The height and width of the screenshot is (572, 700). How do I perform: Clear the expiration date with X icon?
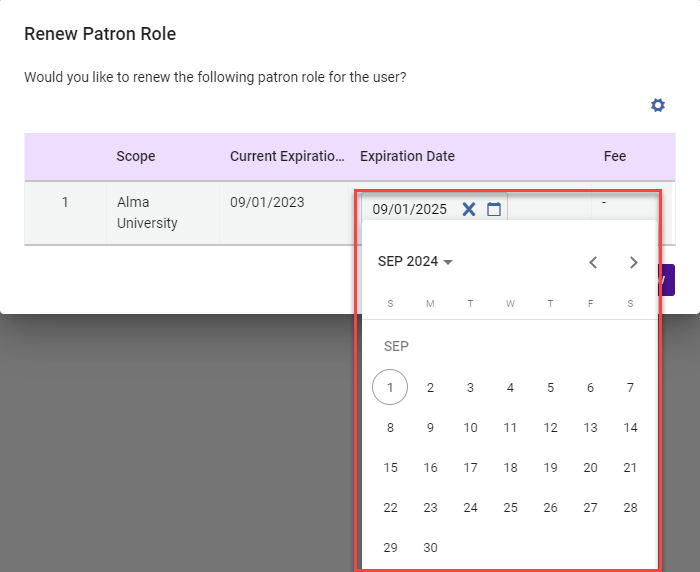tap(469, 209)
